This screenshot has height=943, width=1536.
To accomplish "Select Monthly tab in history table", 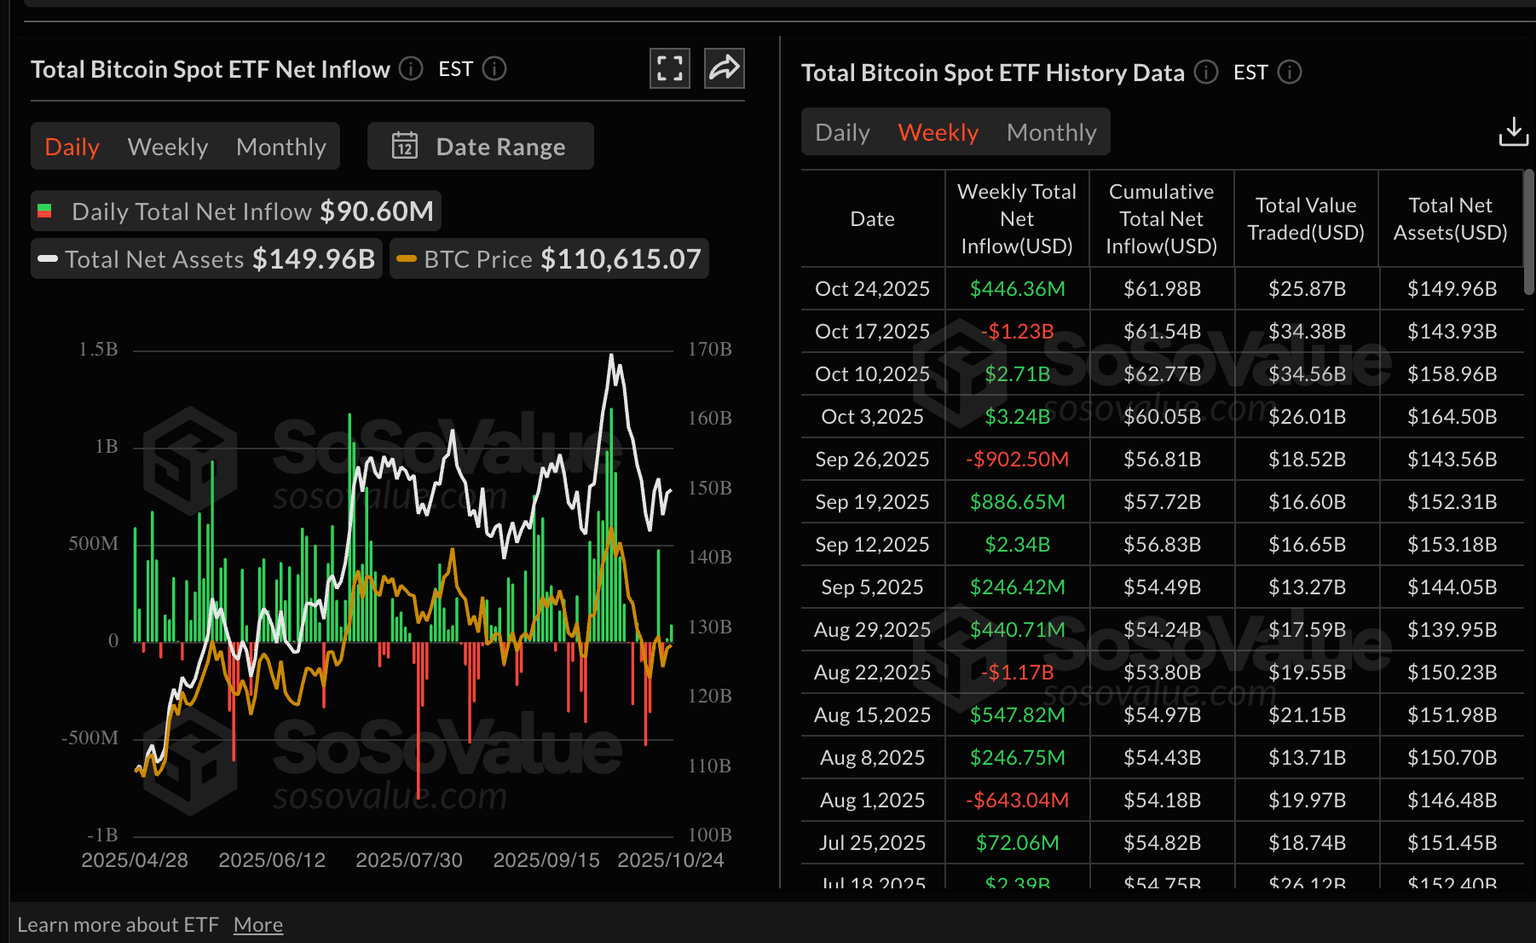I will tap(1051, 132).
